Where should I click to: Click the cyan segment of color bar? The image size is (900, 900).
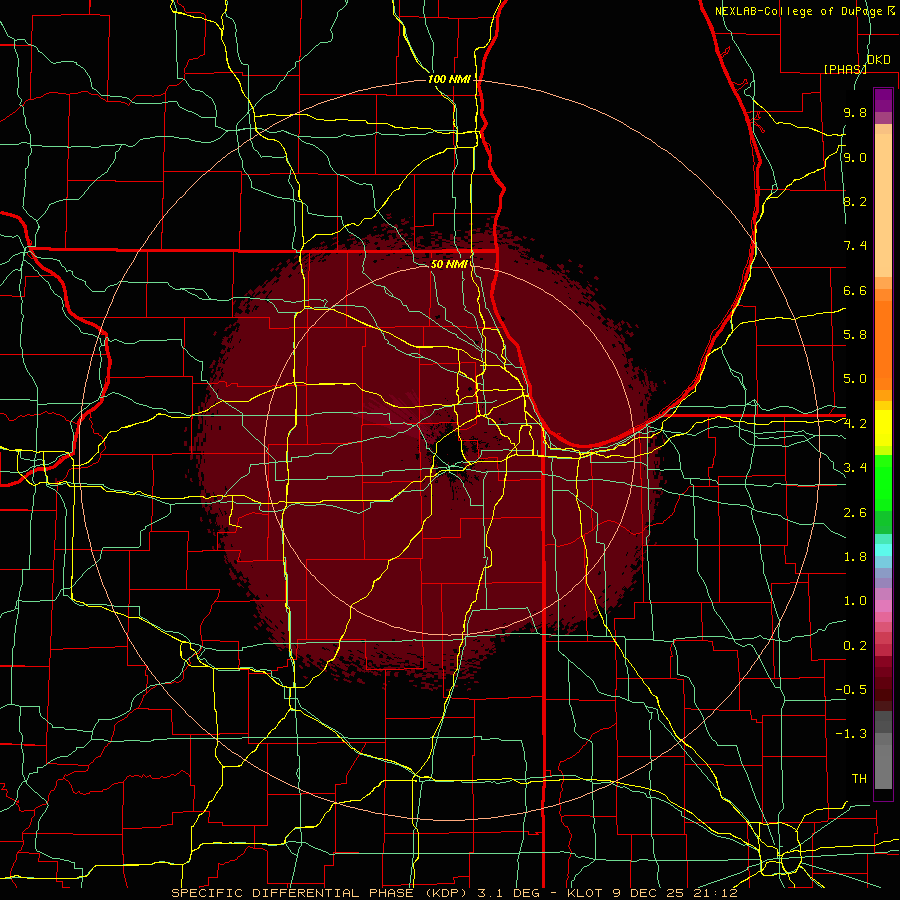[x=883, y=549]
